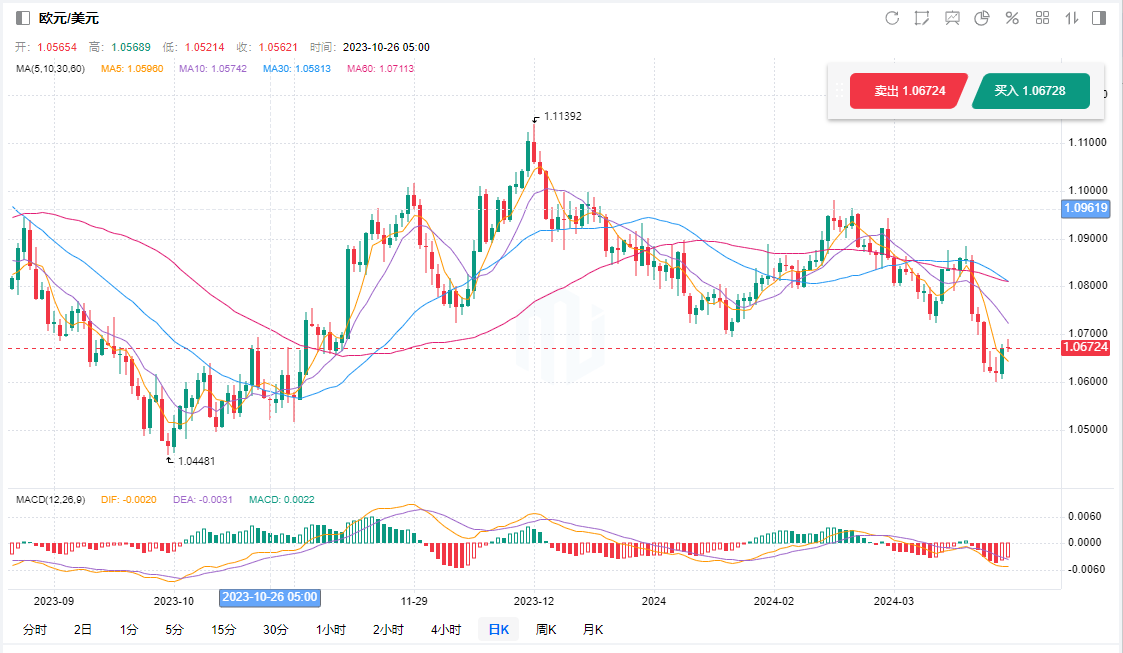The image size is (1123, 653).
Task: Select the 15分 interval tab
Action: [224, 630]
